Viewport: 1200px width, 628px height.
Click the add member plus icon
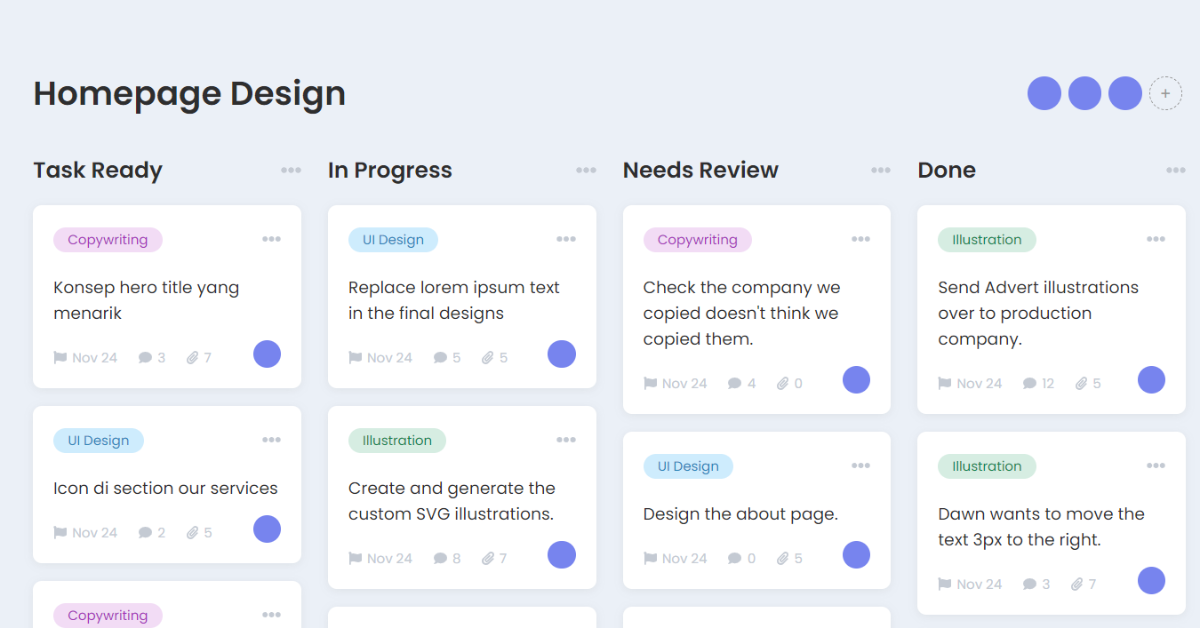point(1165,93)
